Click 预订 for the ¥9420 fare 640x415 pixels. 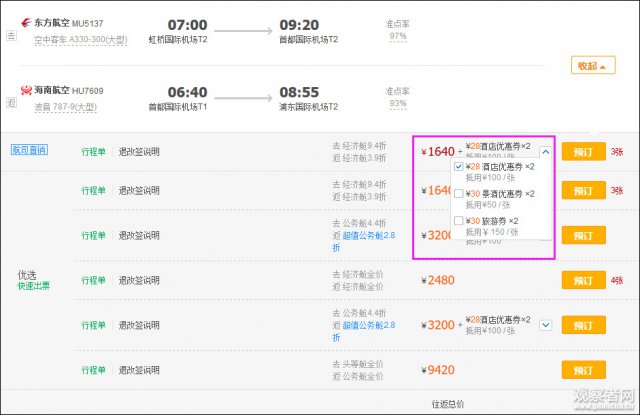click(x=583, y=370)
